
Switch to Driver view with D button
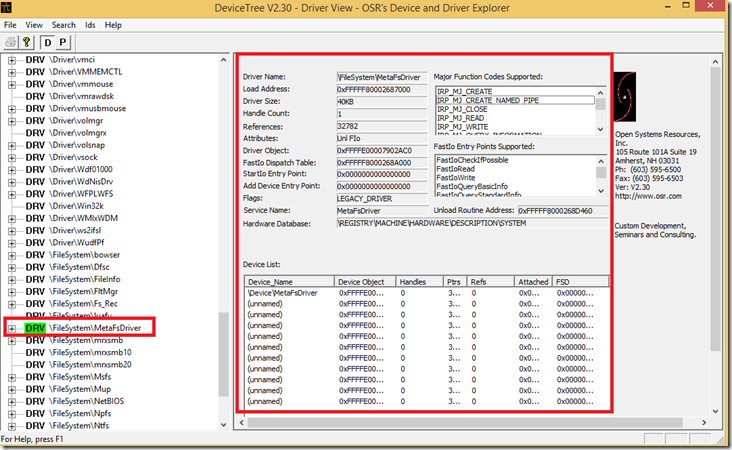click(47, 43)
